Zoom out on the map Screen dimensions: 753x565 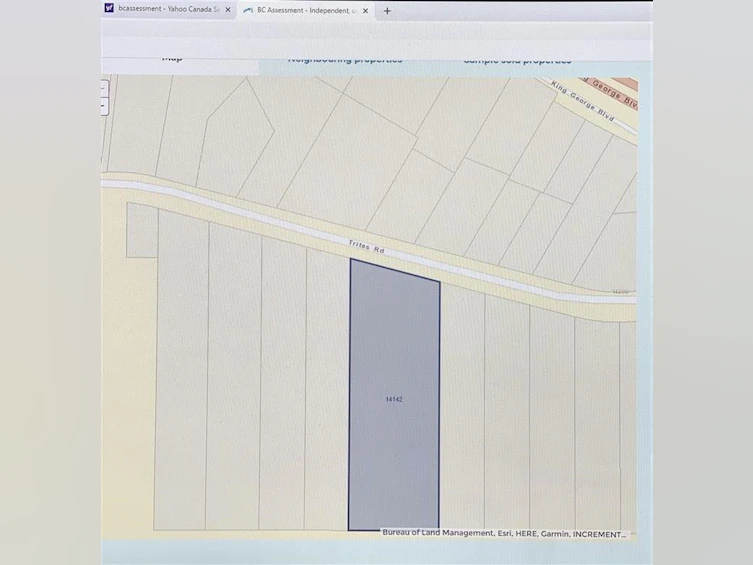104,106
